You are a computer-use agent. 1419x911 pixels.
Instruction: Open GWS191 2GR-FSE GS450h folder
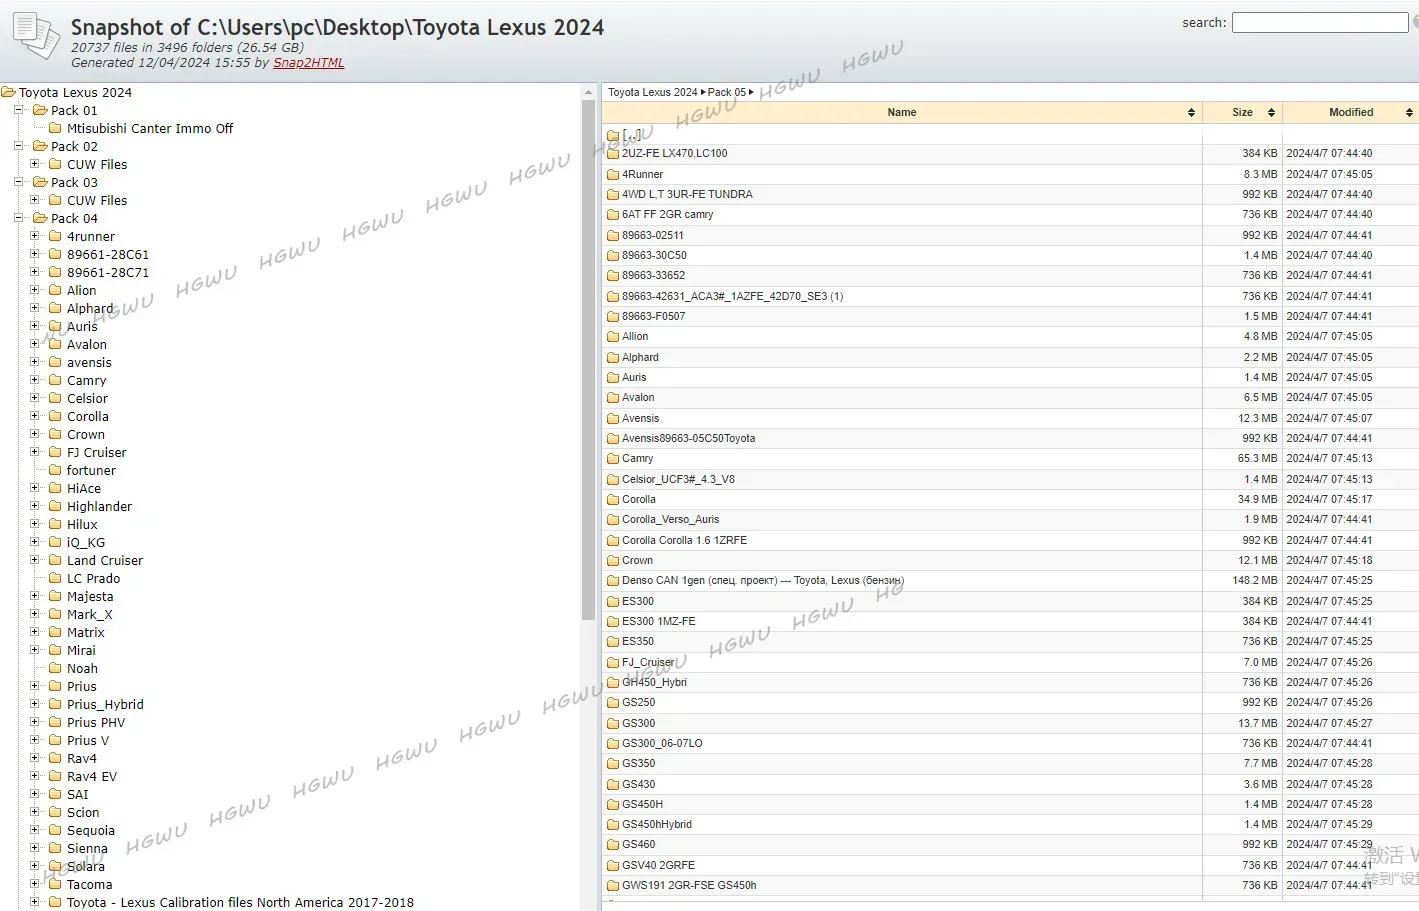click(x=689, y=885)
